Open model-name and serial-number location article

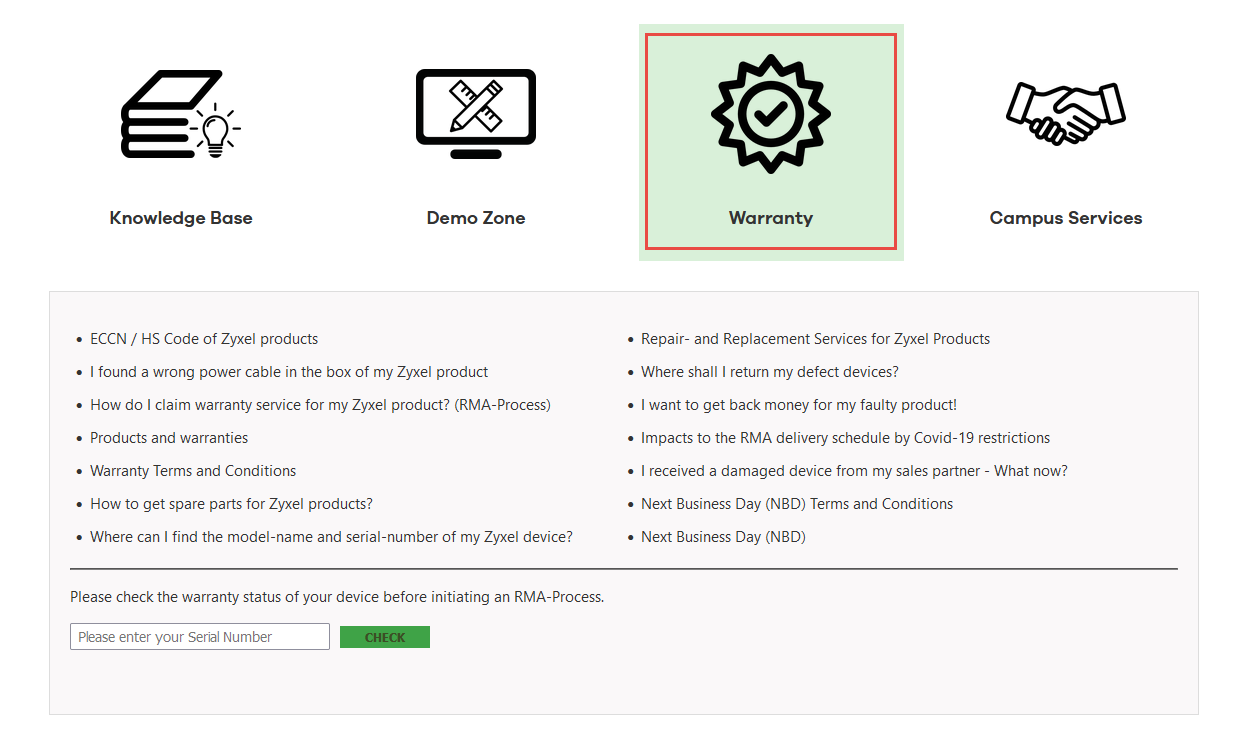[x=331, y=537]
